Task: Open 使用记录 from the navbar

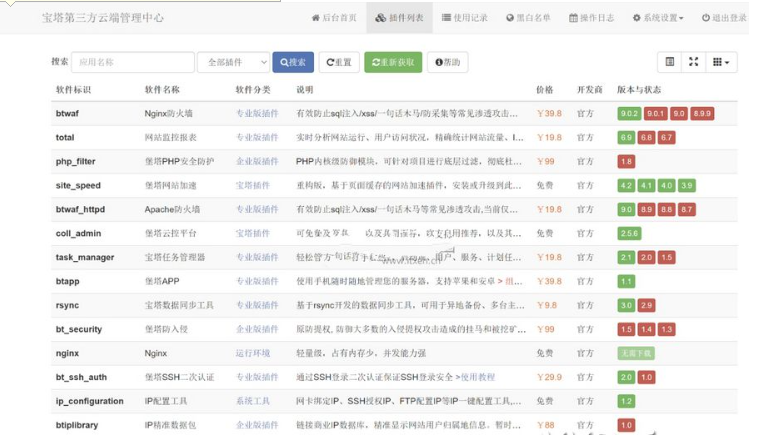Action: pos(464,18)
